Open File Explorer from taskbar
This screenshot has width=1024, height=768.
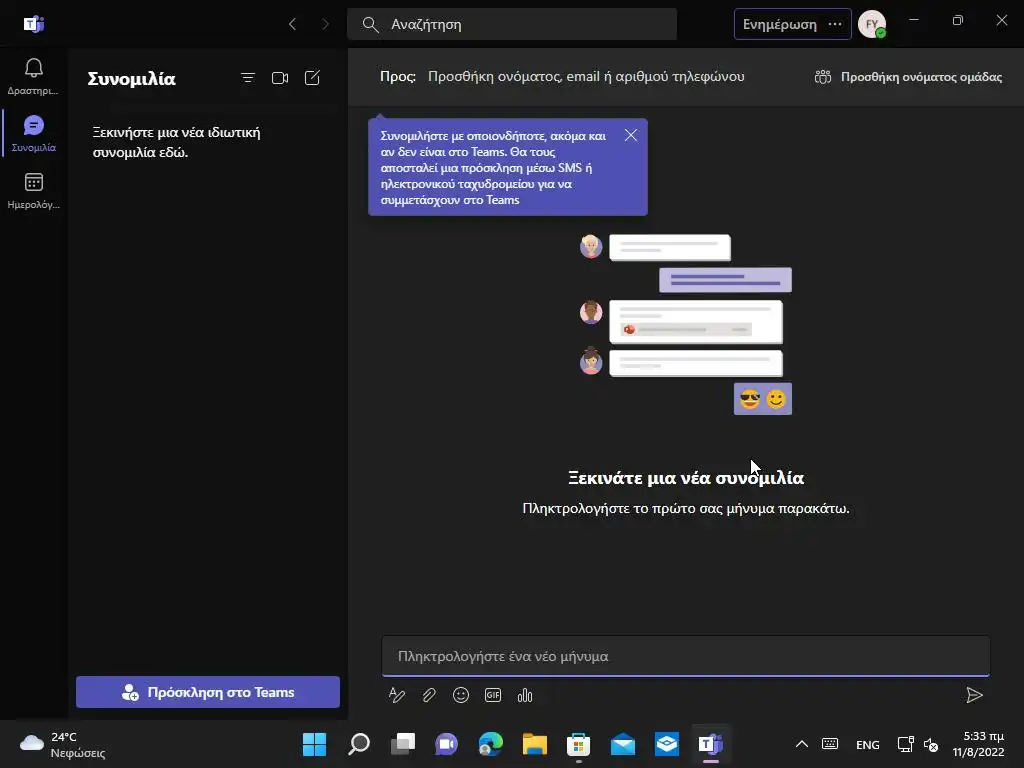click(534, 744)
